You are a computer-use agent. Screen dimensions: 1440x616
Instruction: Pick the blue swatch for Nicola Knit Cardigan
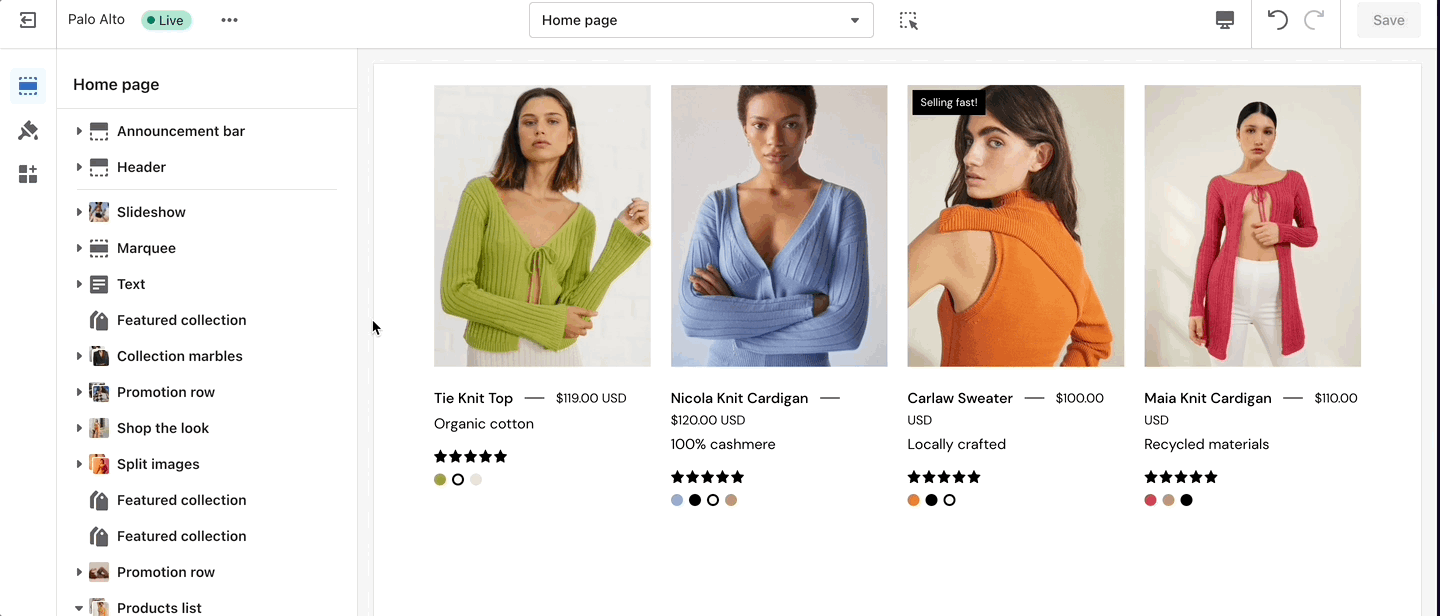pyautogui.click(x=677, y=500)
